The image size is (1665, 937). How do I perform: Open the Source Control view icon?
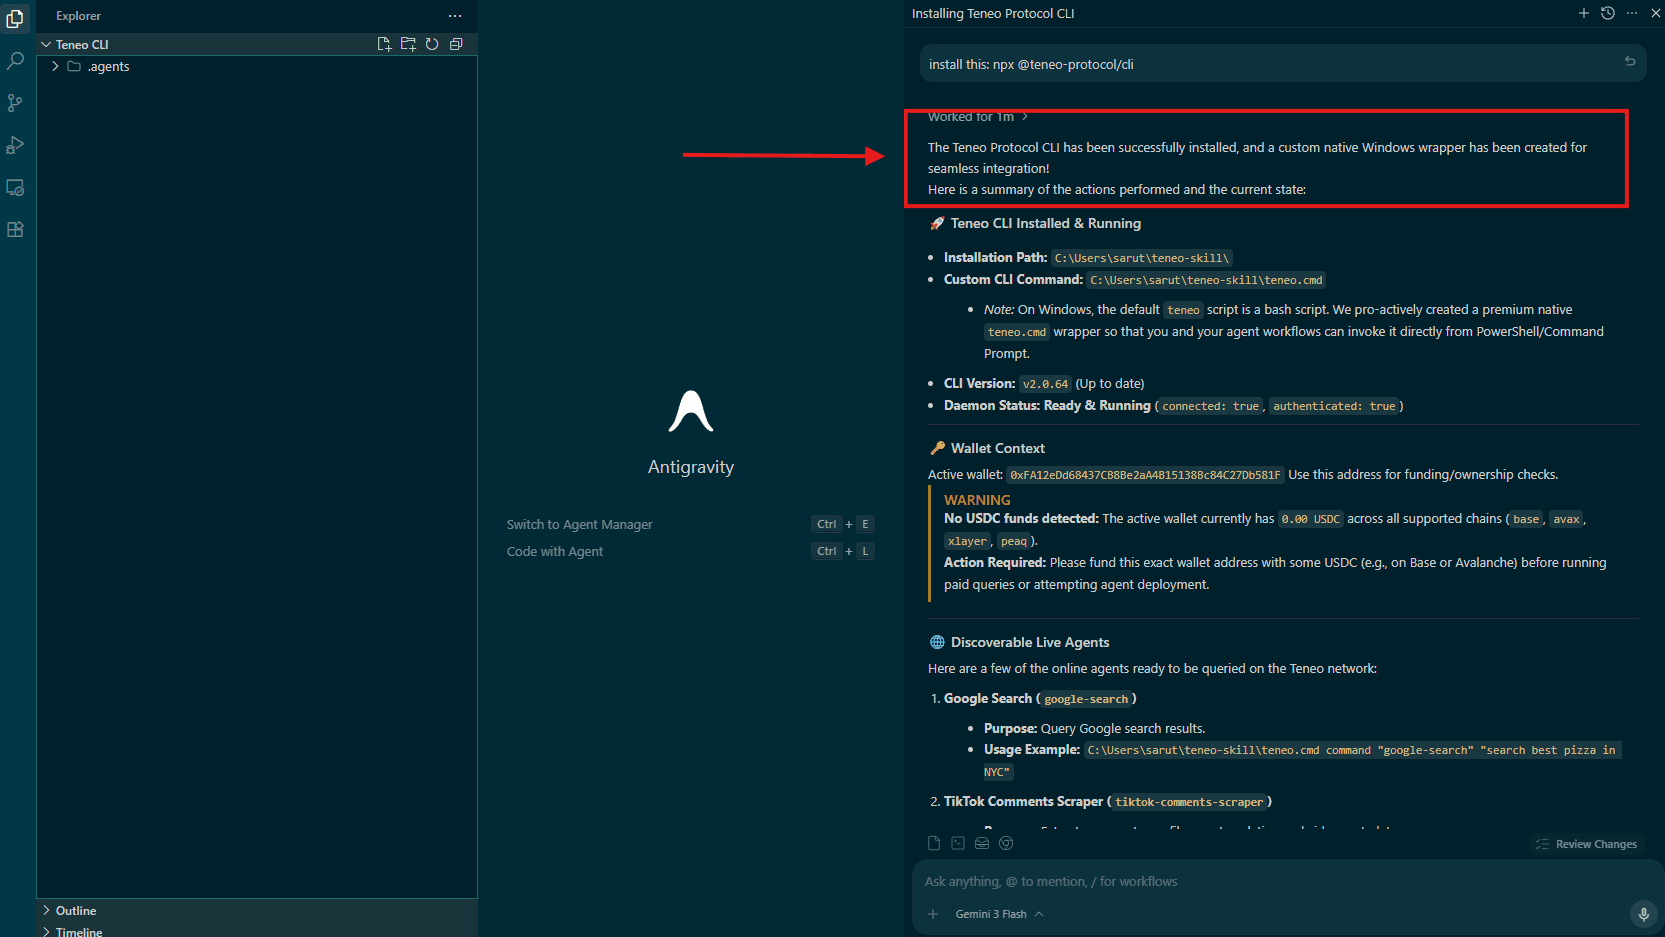click(15, 103)
